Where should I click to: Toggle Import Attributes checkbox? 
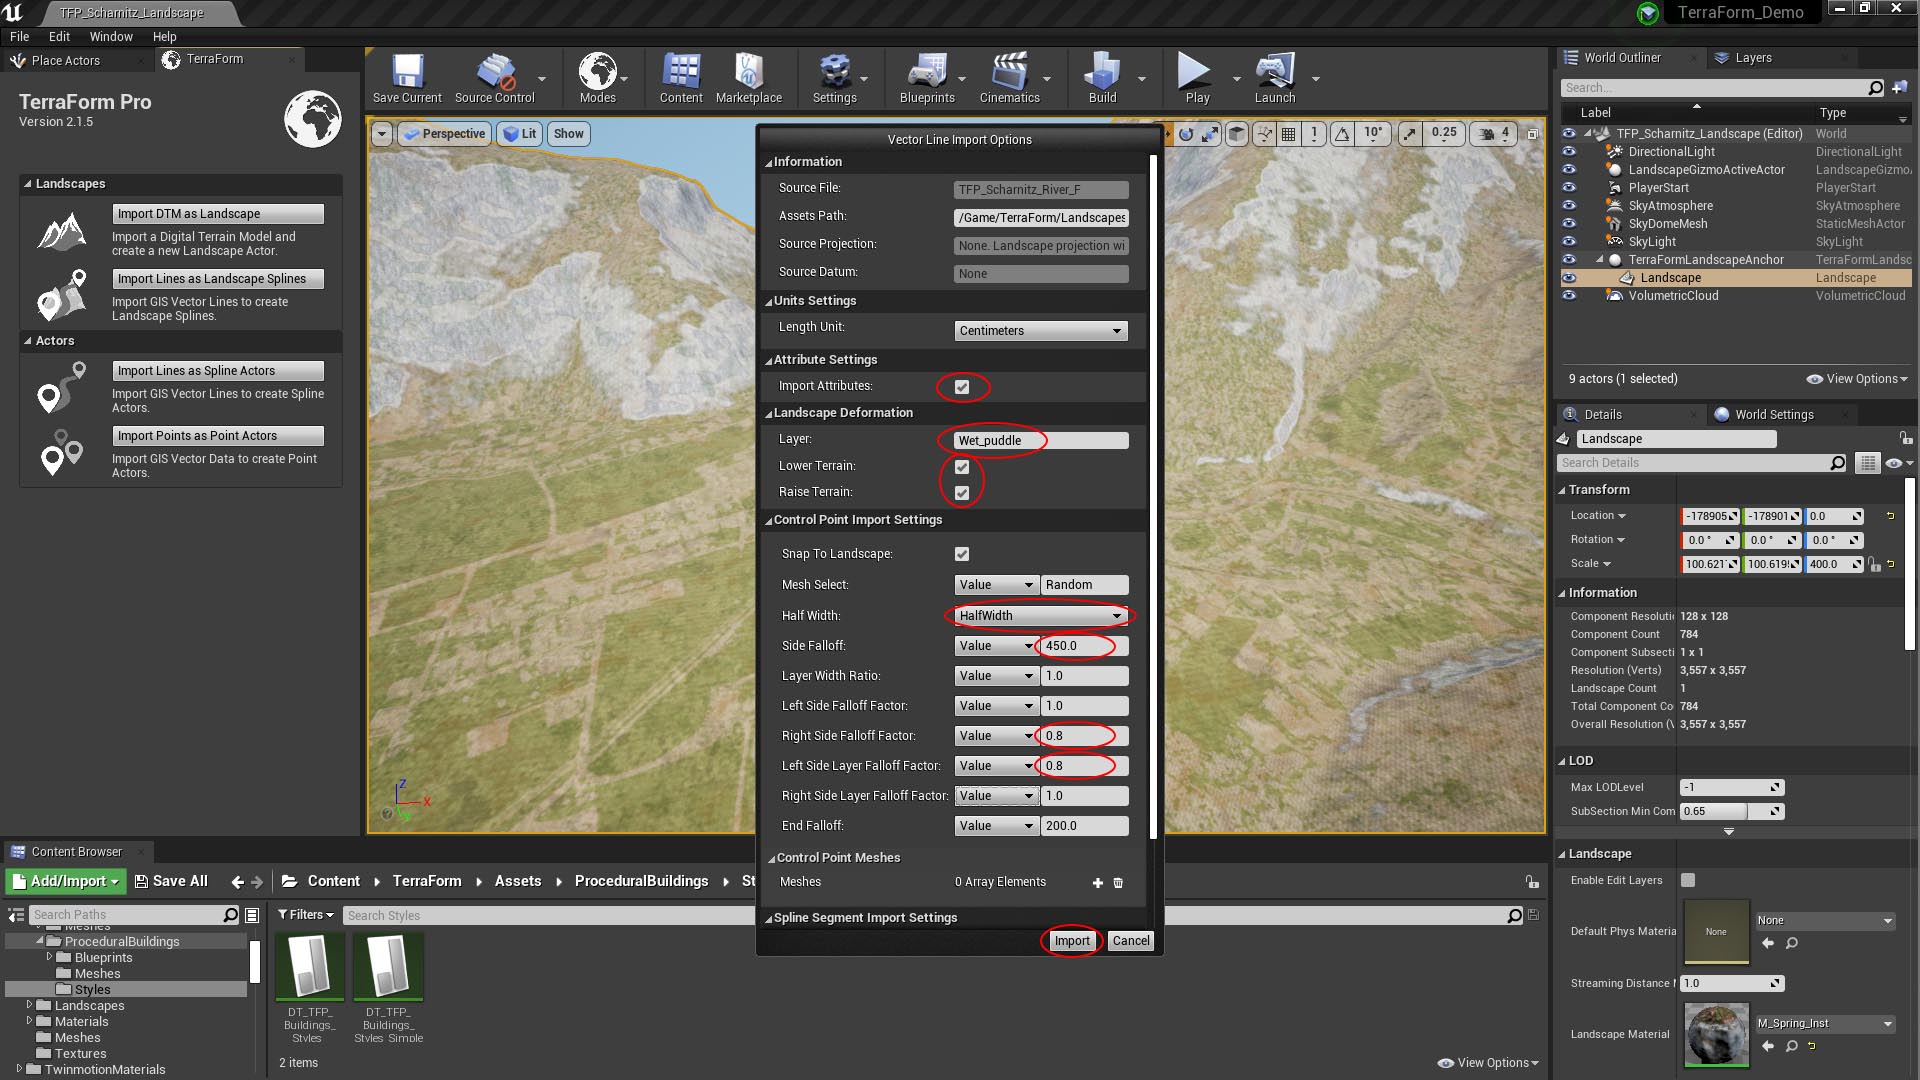962,387
